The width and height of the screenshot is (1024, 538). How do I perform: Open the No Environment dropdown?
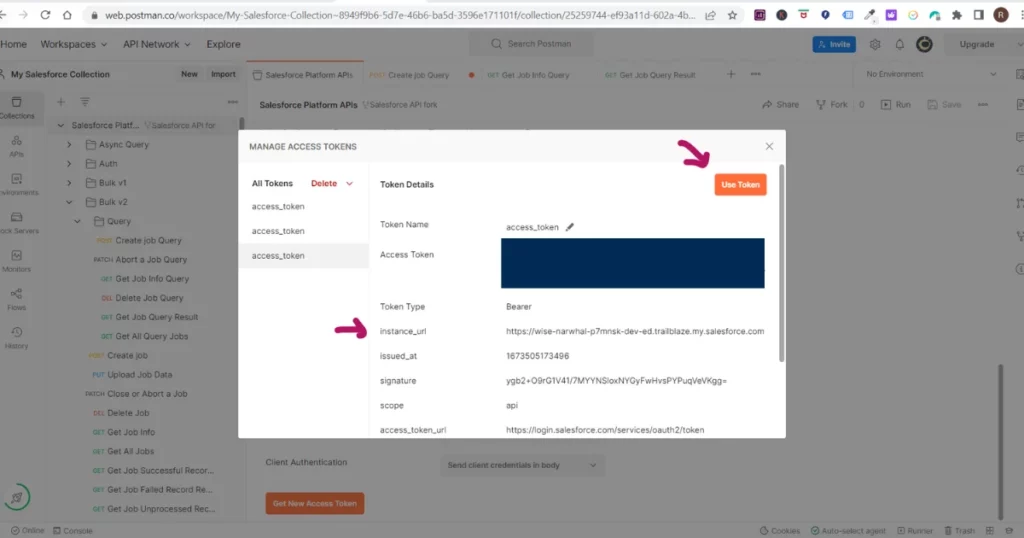coord(931,74)
